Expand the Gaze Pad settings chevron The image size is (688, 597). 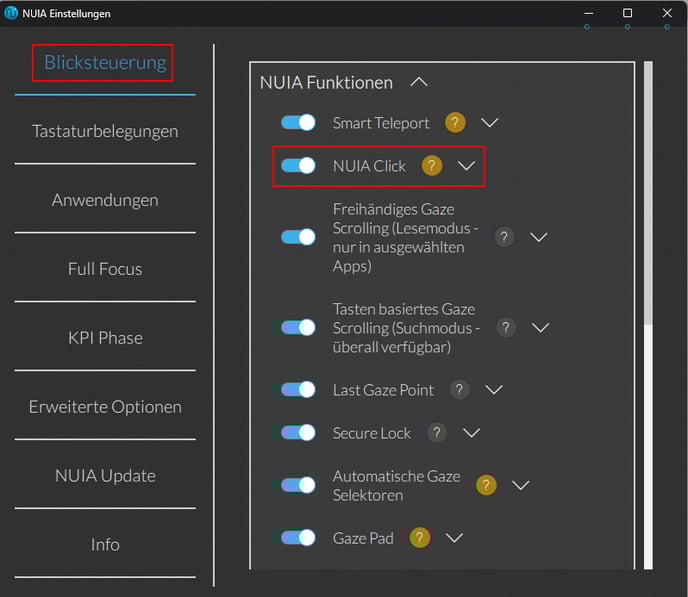(x=454, y=538)
